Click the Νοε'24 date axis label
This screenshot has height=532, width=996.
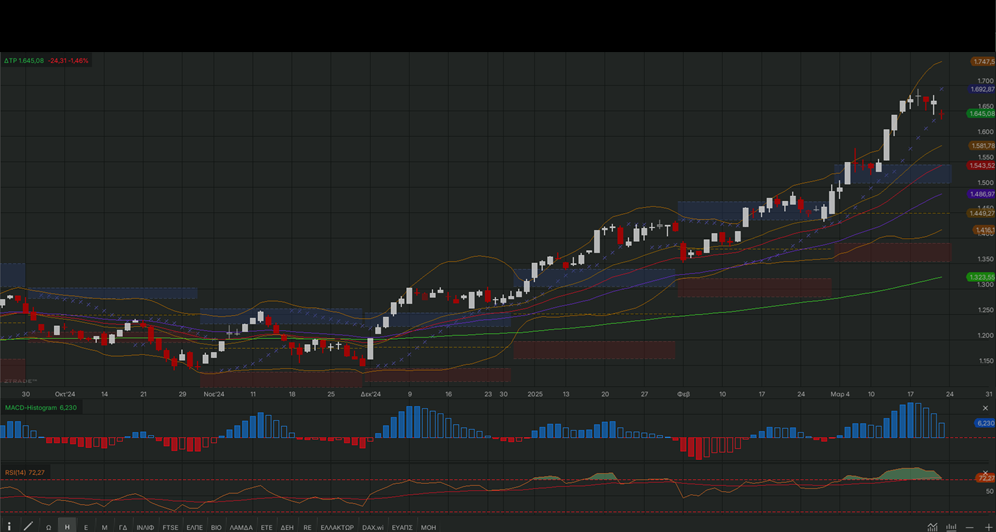tap(214, 394)
